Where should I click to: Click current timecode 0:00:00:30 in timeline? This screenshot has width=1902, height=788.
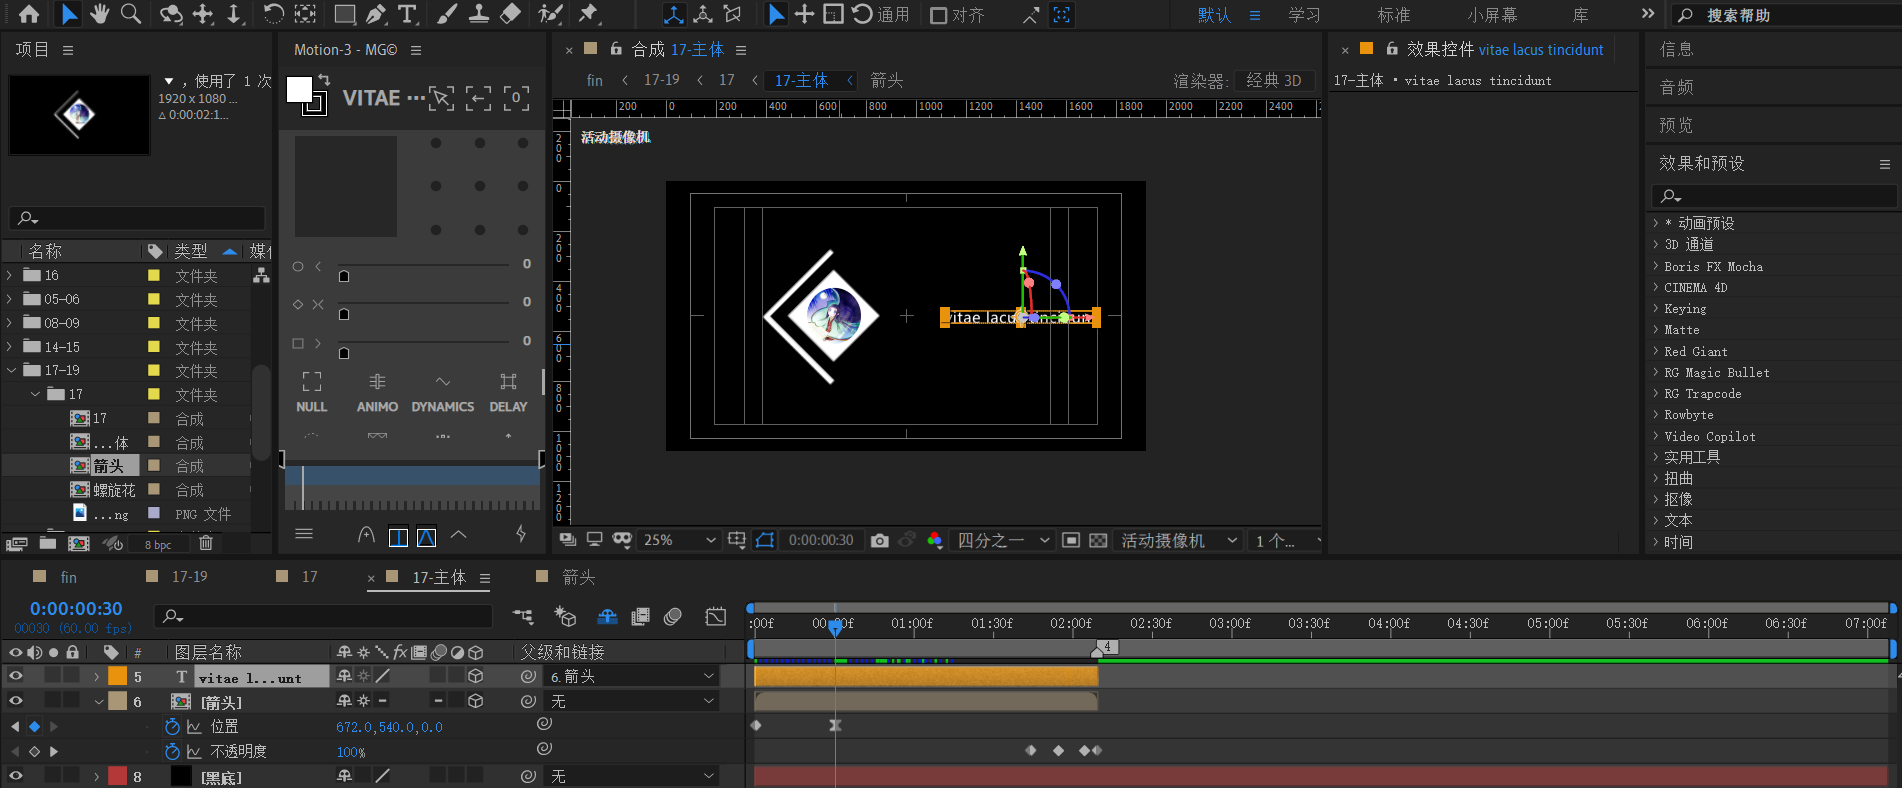click(76, 608)
